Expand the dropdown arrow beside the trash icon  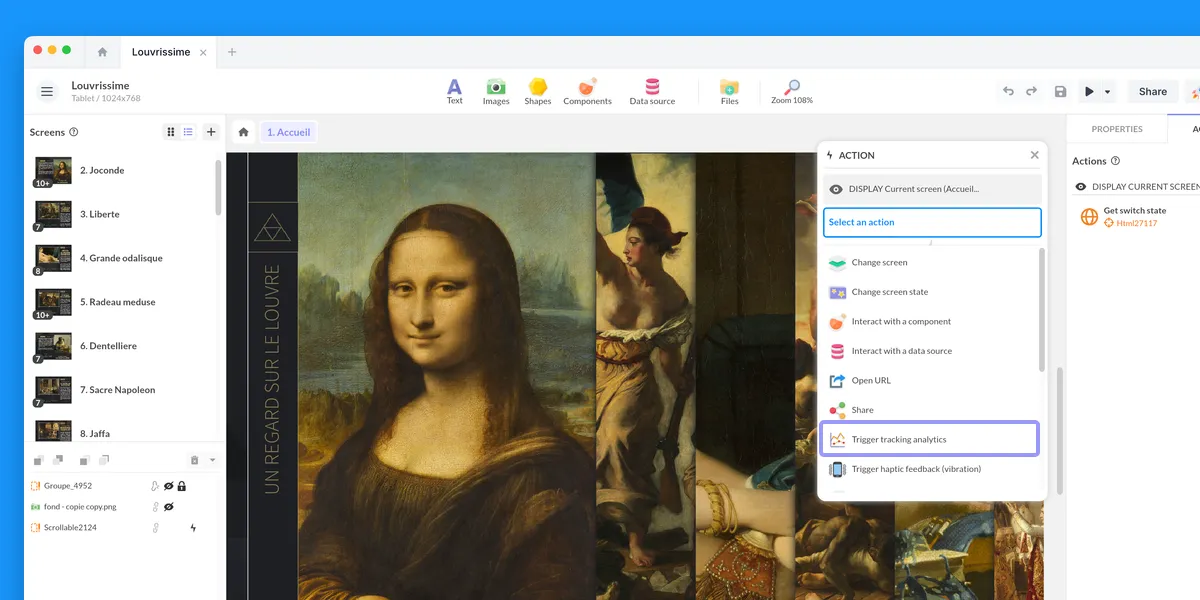click(x=212, y=461)
